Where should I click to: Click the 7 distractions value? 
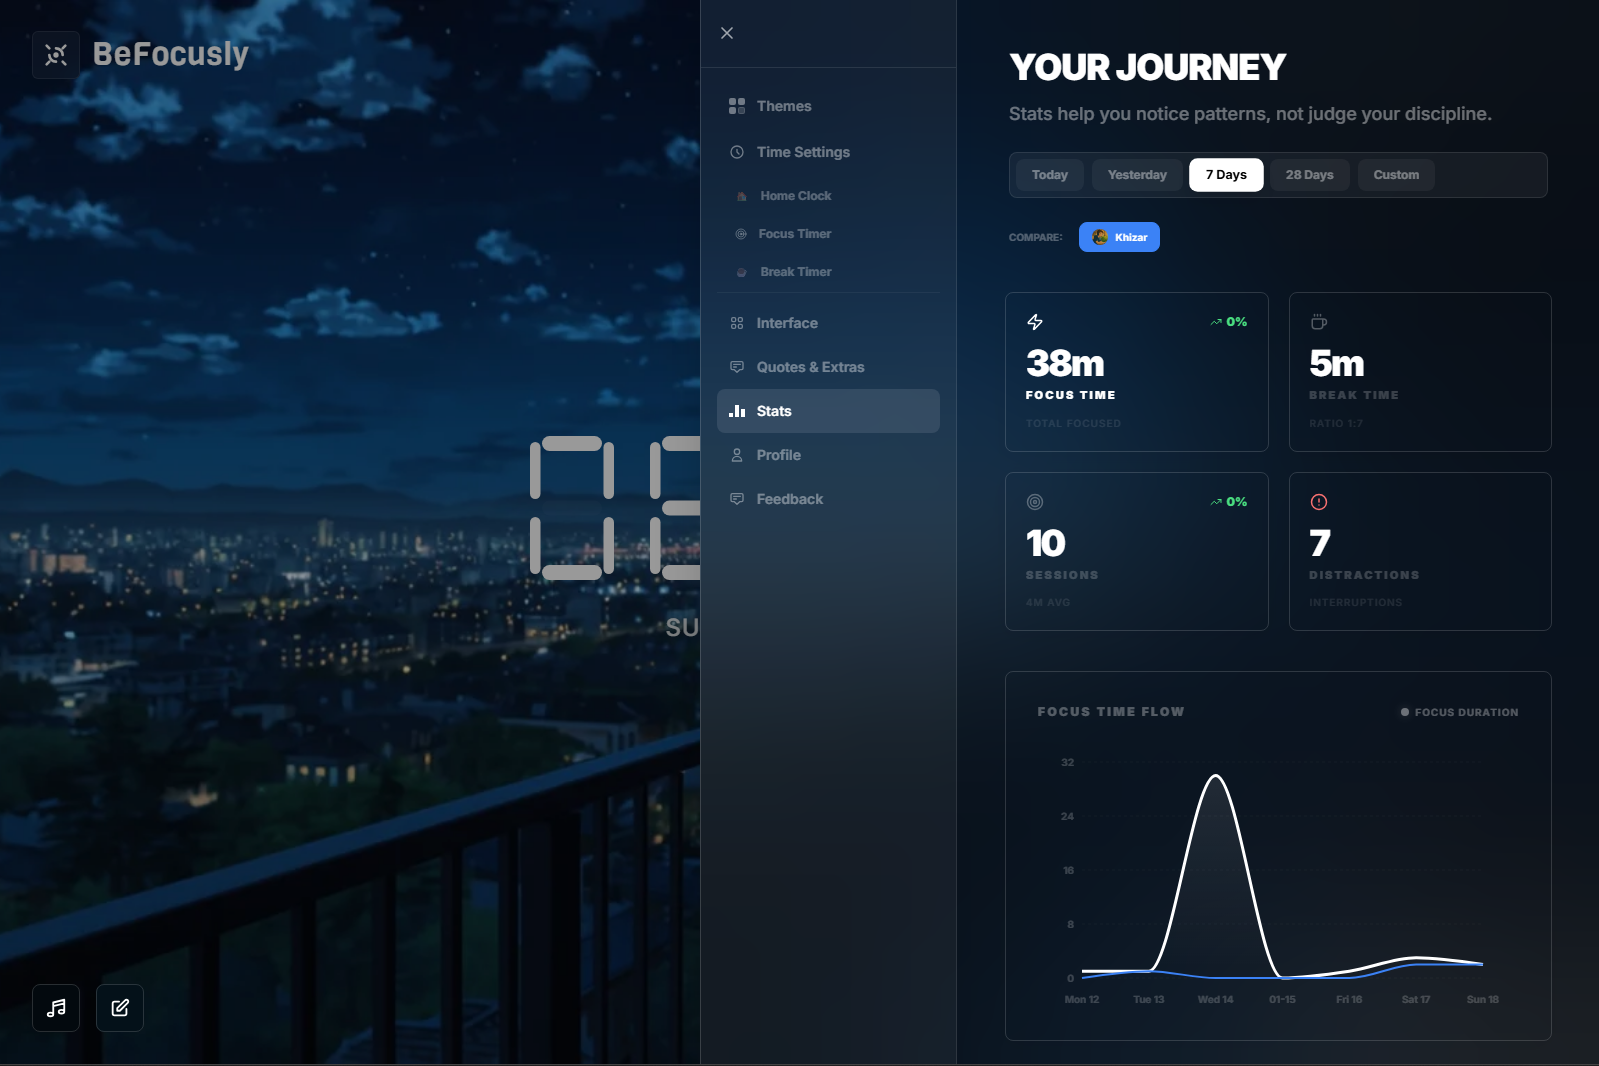pos(1320,543)
